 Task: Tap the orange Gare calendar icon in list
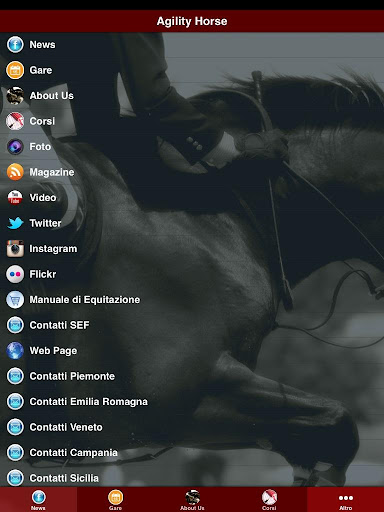click(15, 70)
